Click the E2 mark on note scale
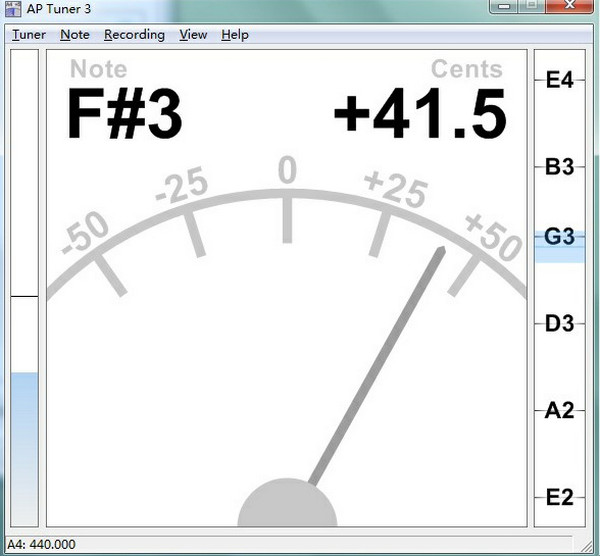This screenshot has height=556, width=600. click(559, 497)
